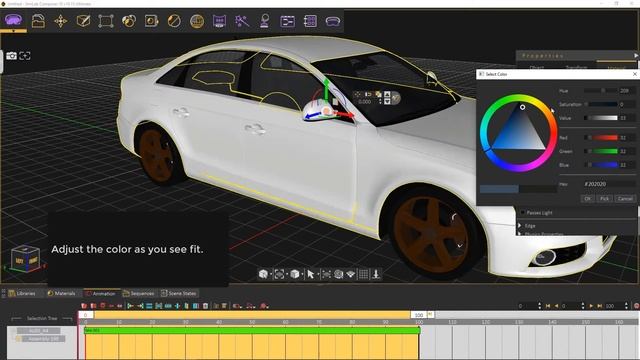Jump to animation end with skip-forward control
The image size is (640, 360).
600,306
